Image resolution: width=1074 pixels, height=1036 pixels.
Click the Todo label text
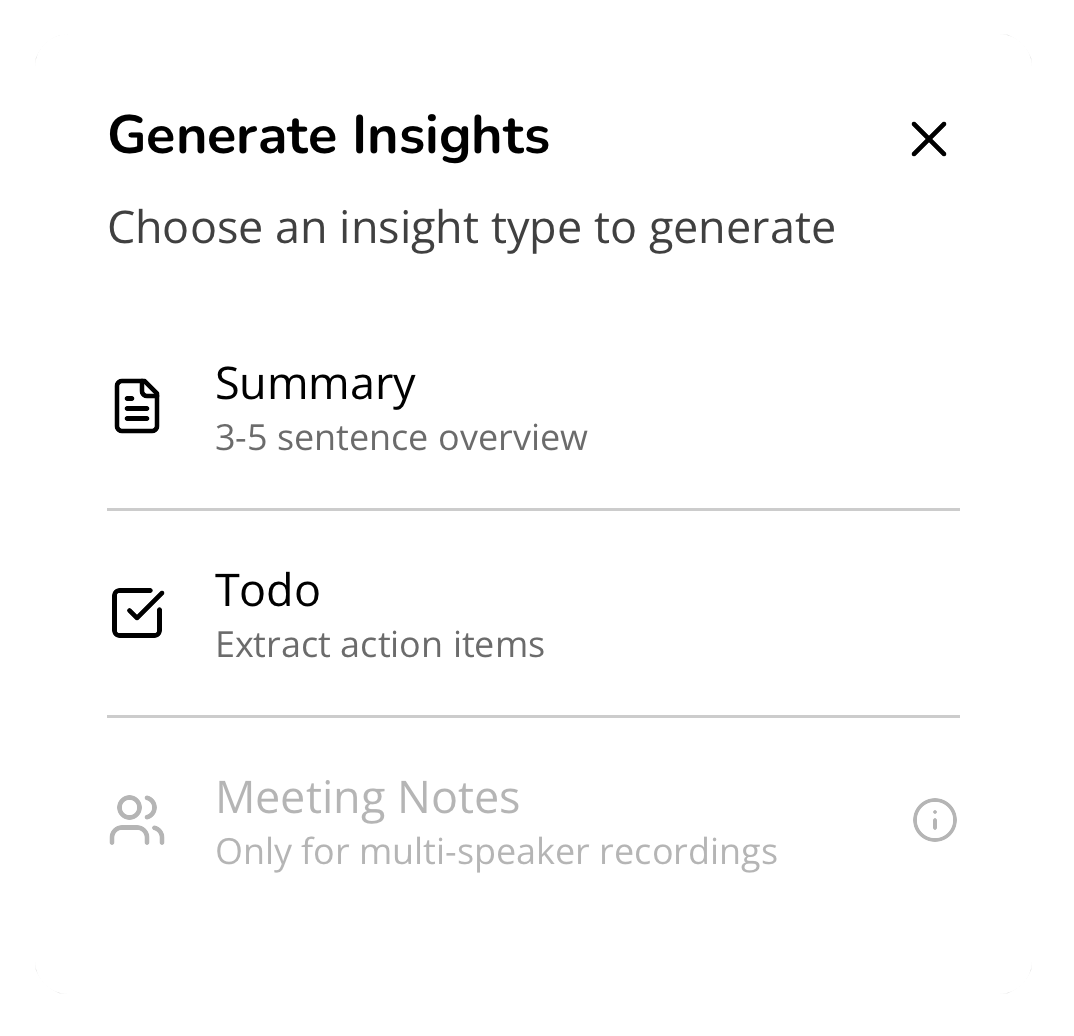267,590
